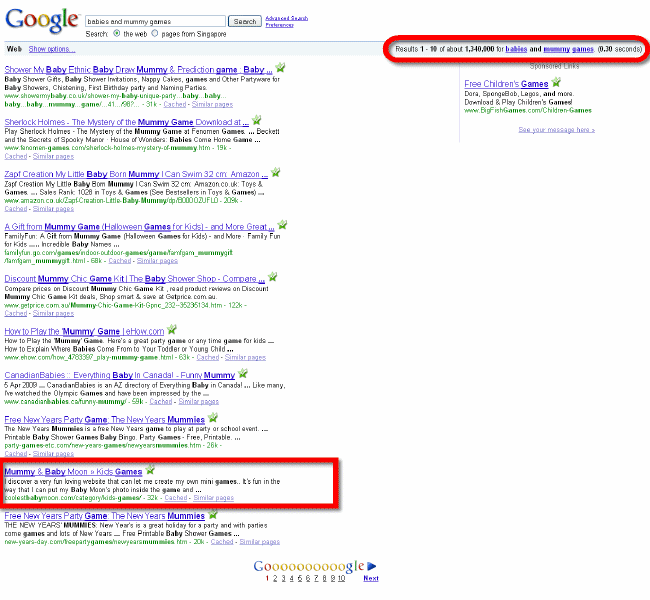Open Cached link for familyfun Mummy Game result
This screenshot has height=600, width=650.
tap(120, 261)
